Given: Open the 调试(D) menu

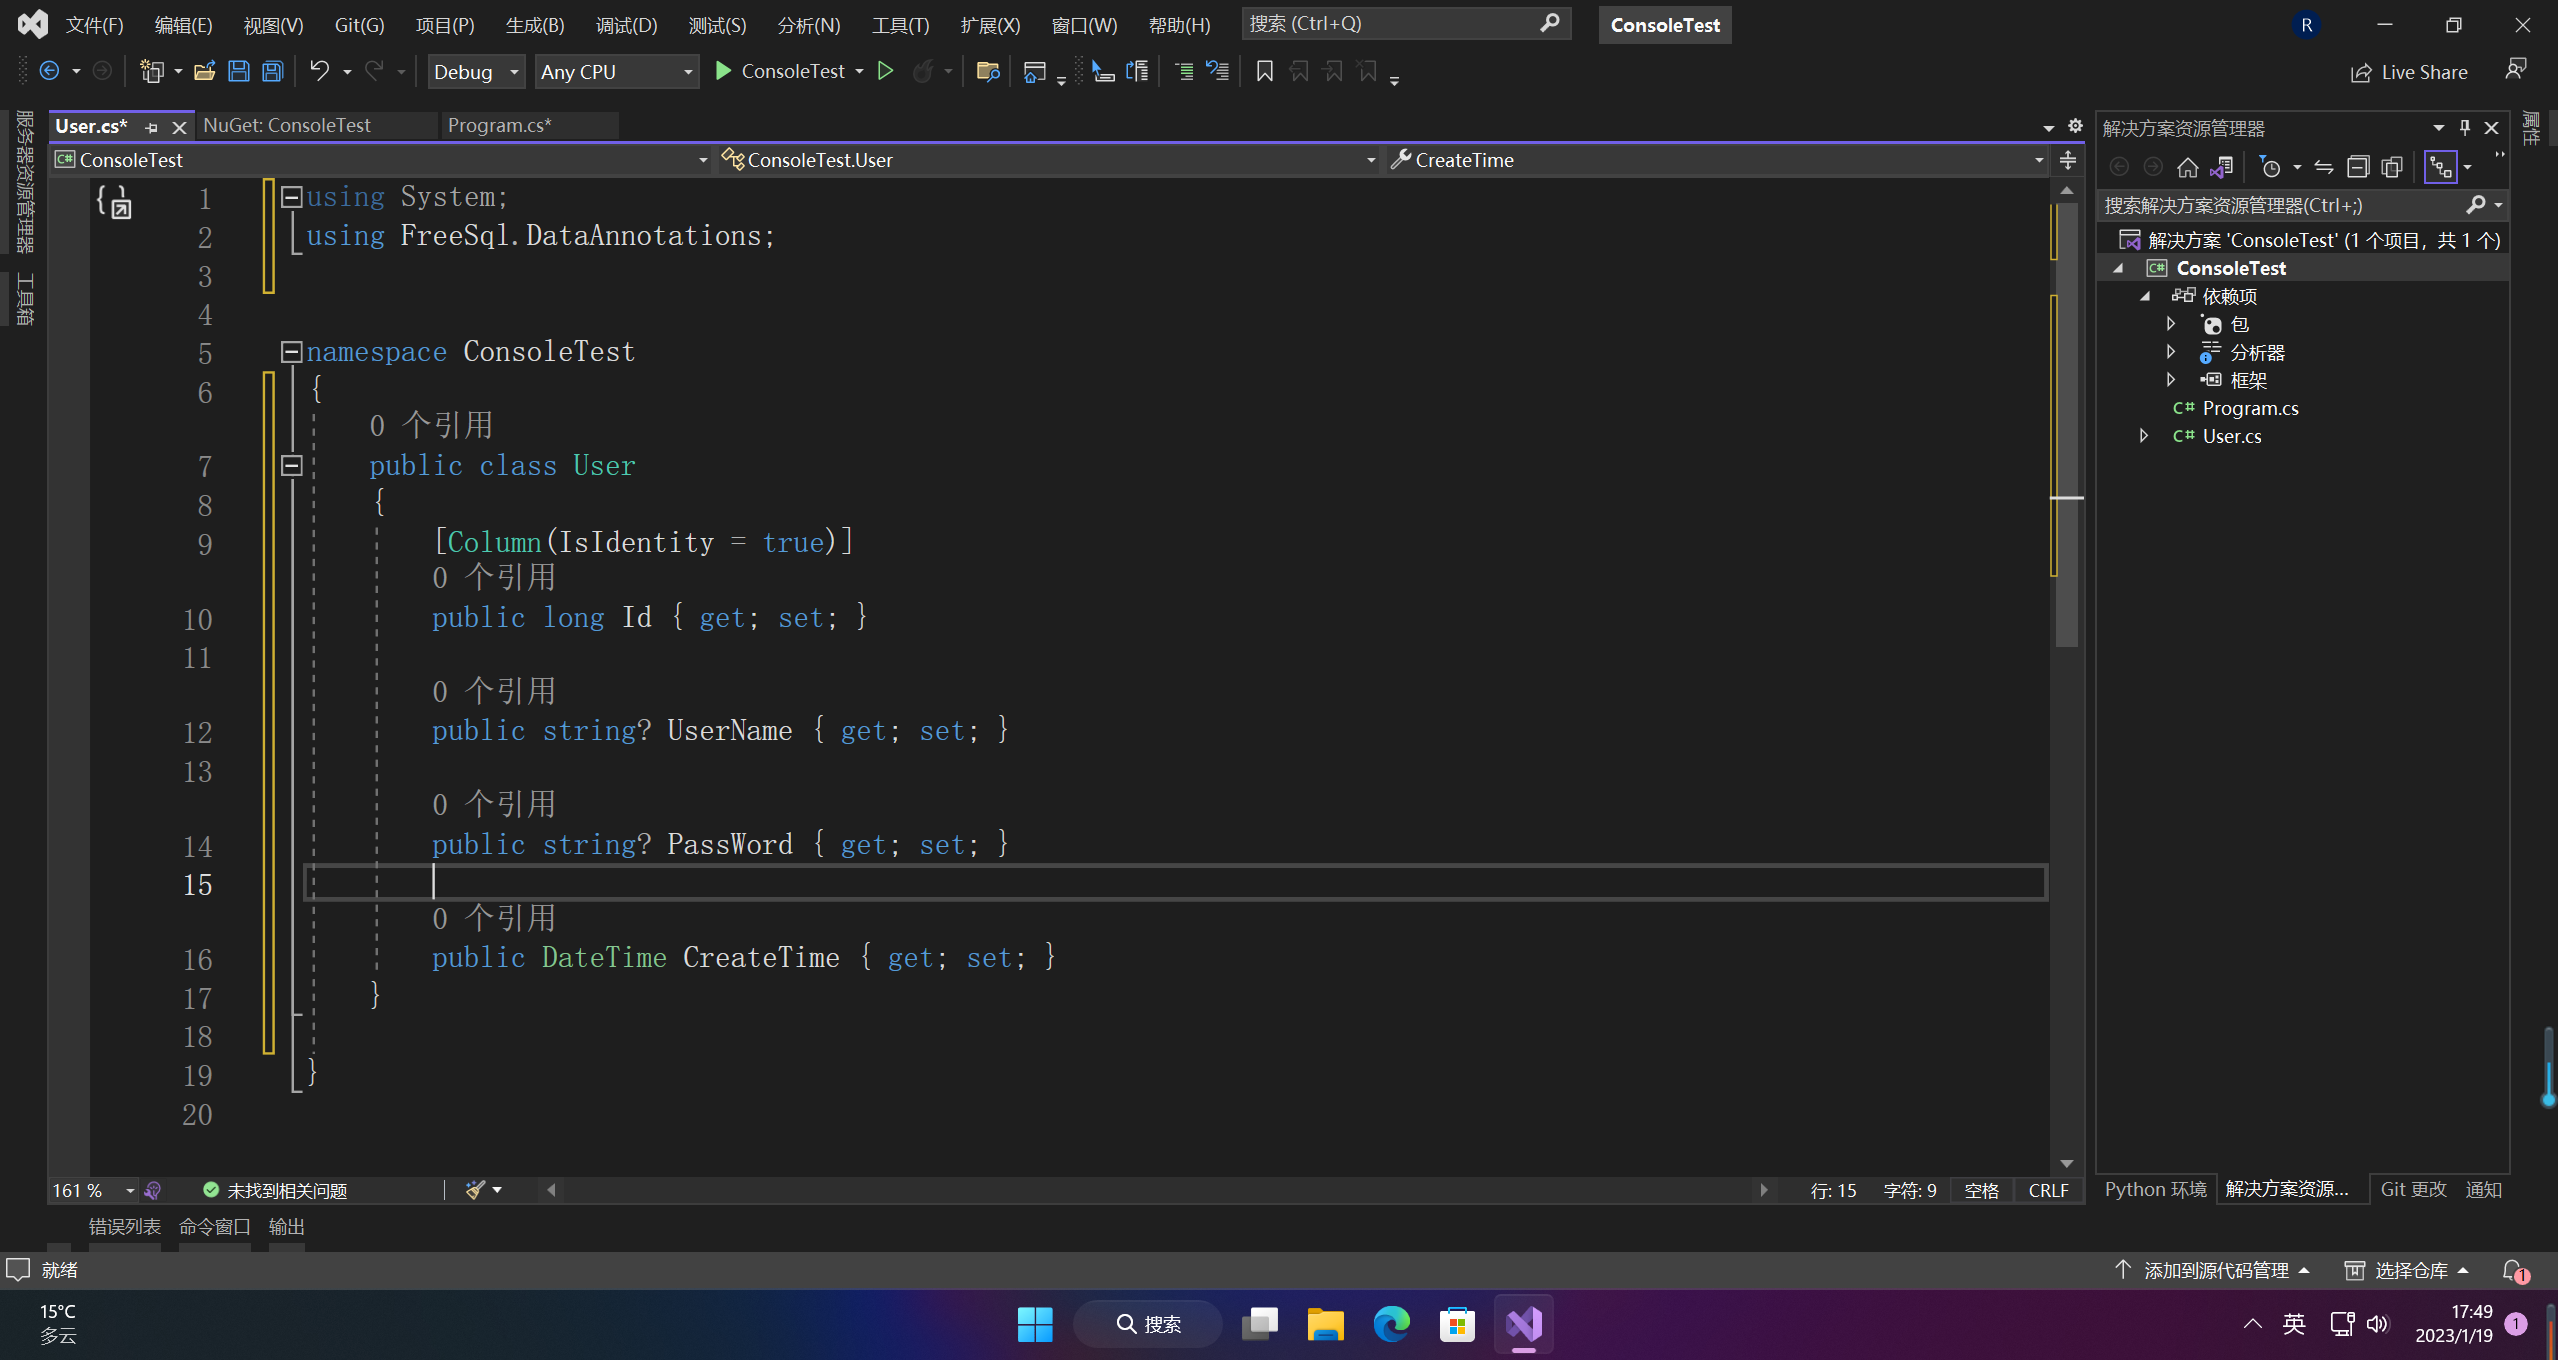Looking at the screenshot, I should point(626,25).
